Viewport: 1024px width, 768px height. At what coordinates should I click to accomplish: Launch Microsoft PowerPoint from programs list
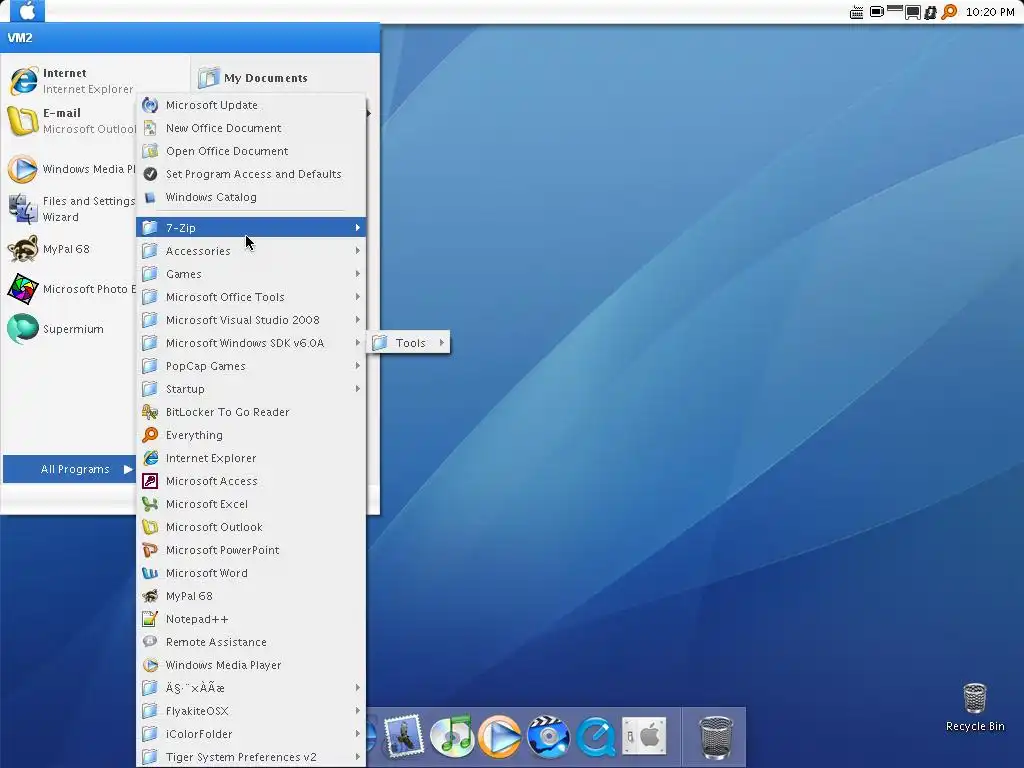[251, 550]
